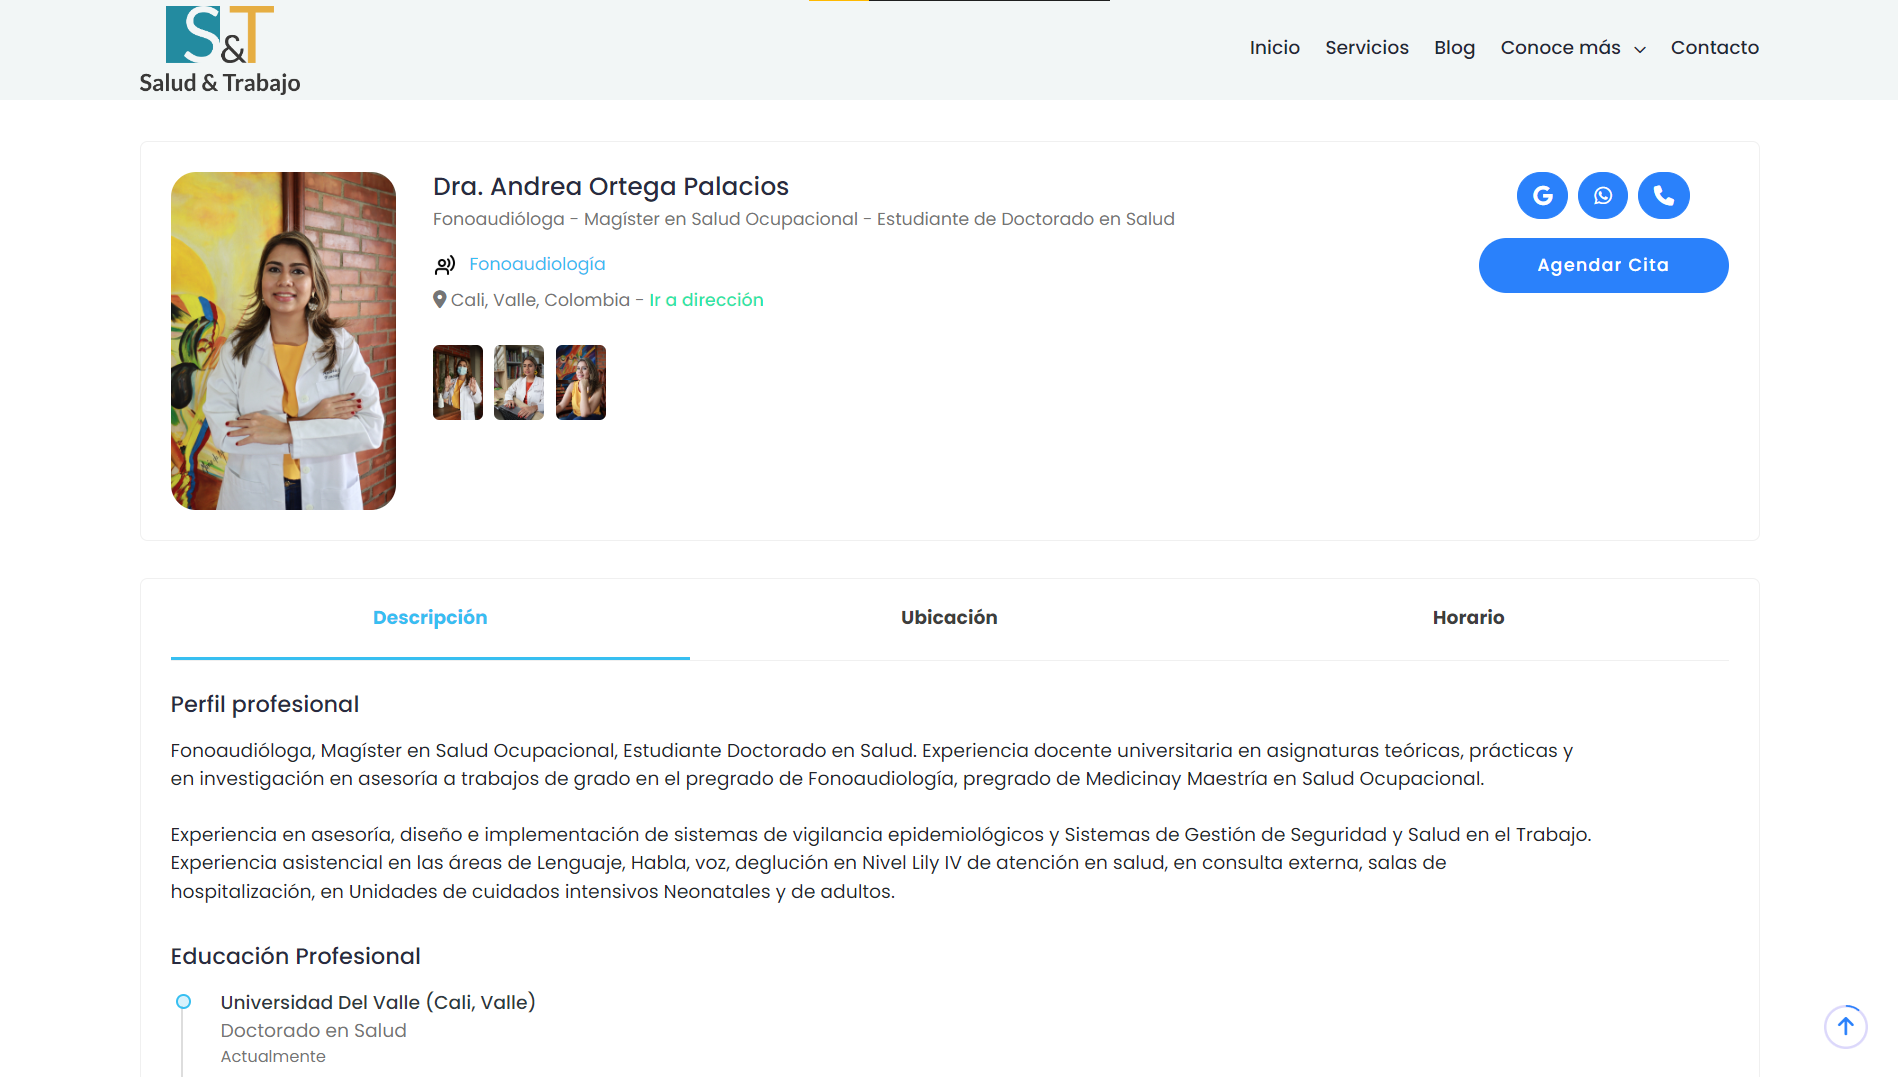Open the Servicios menu item
1898x1077 pixels.
coord(1367,47)
